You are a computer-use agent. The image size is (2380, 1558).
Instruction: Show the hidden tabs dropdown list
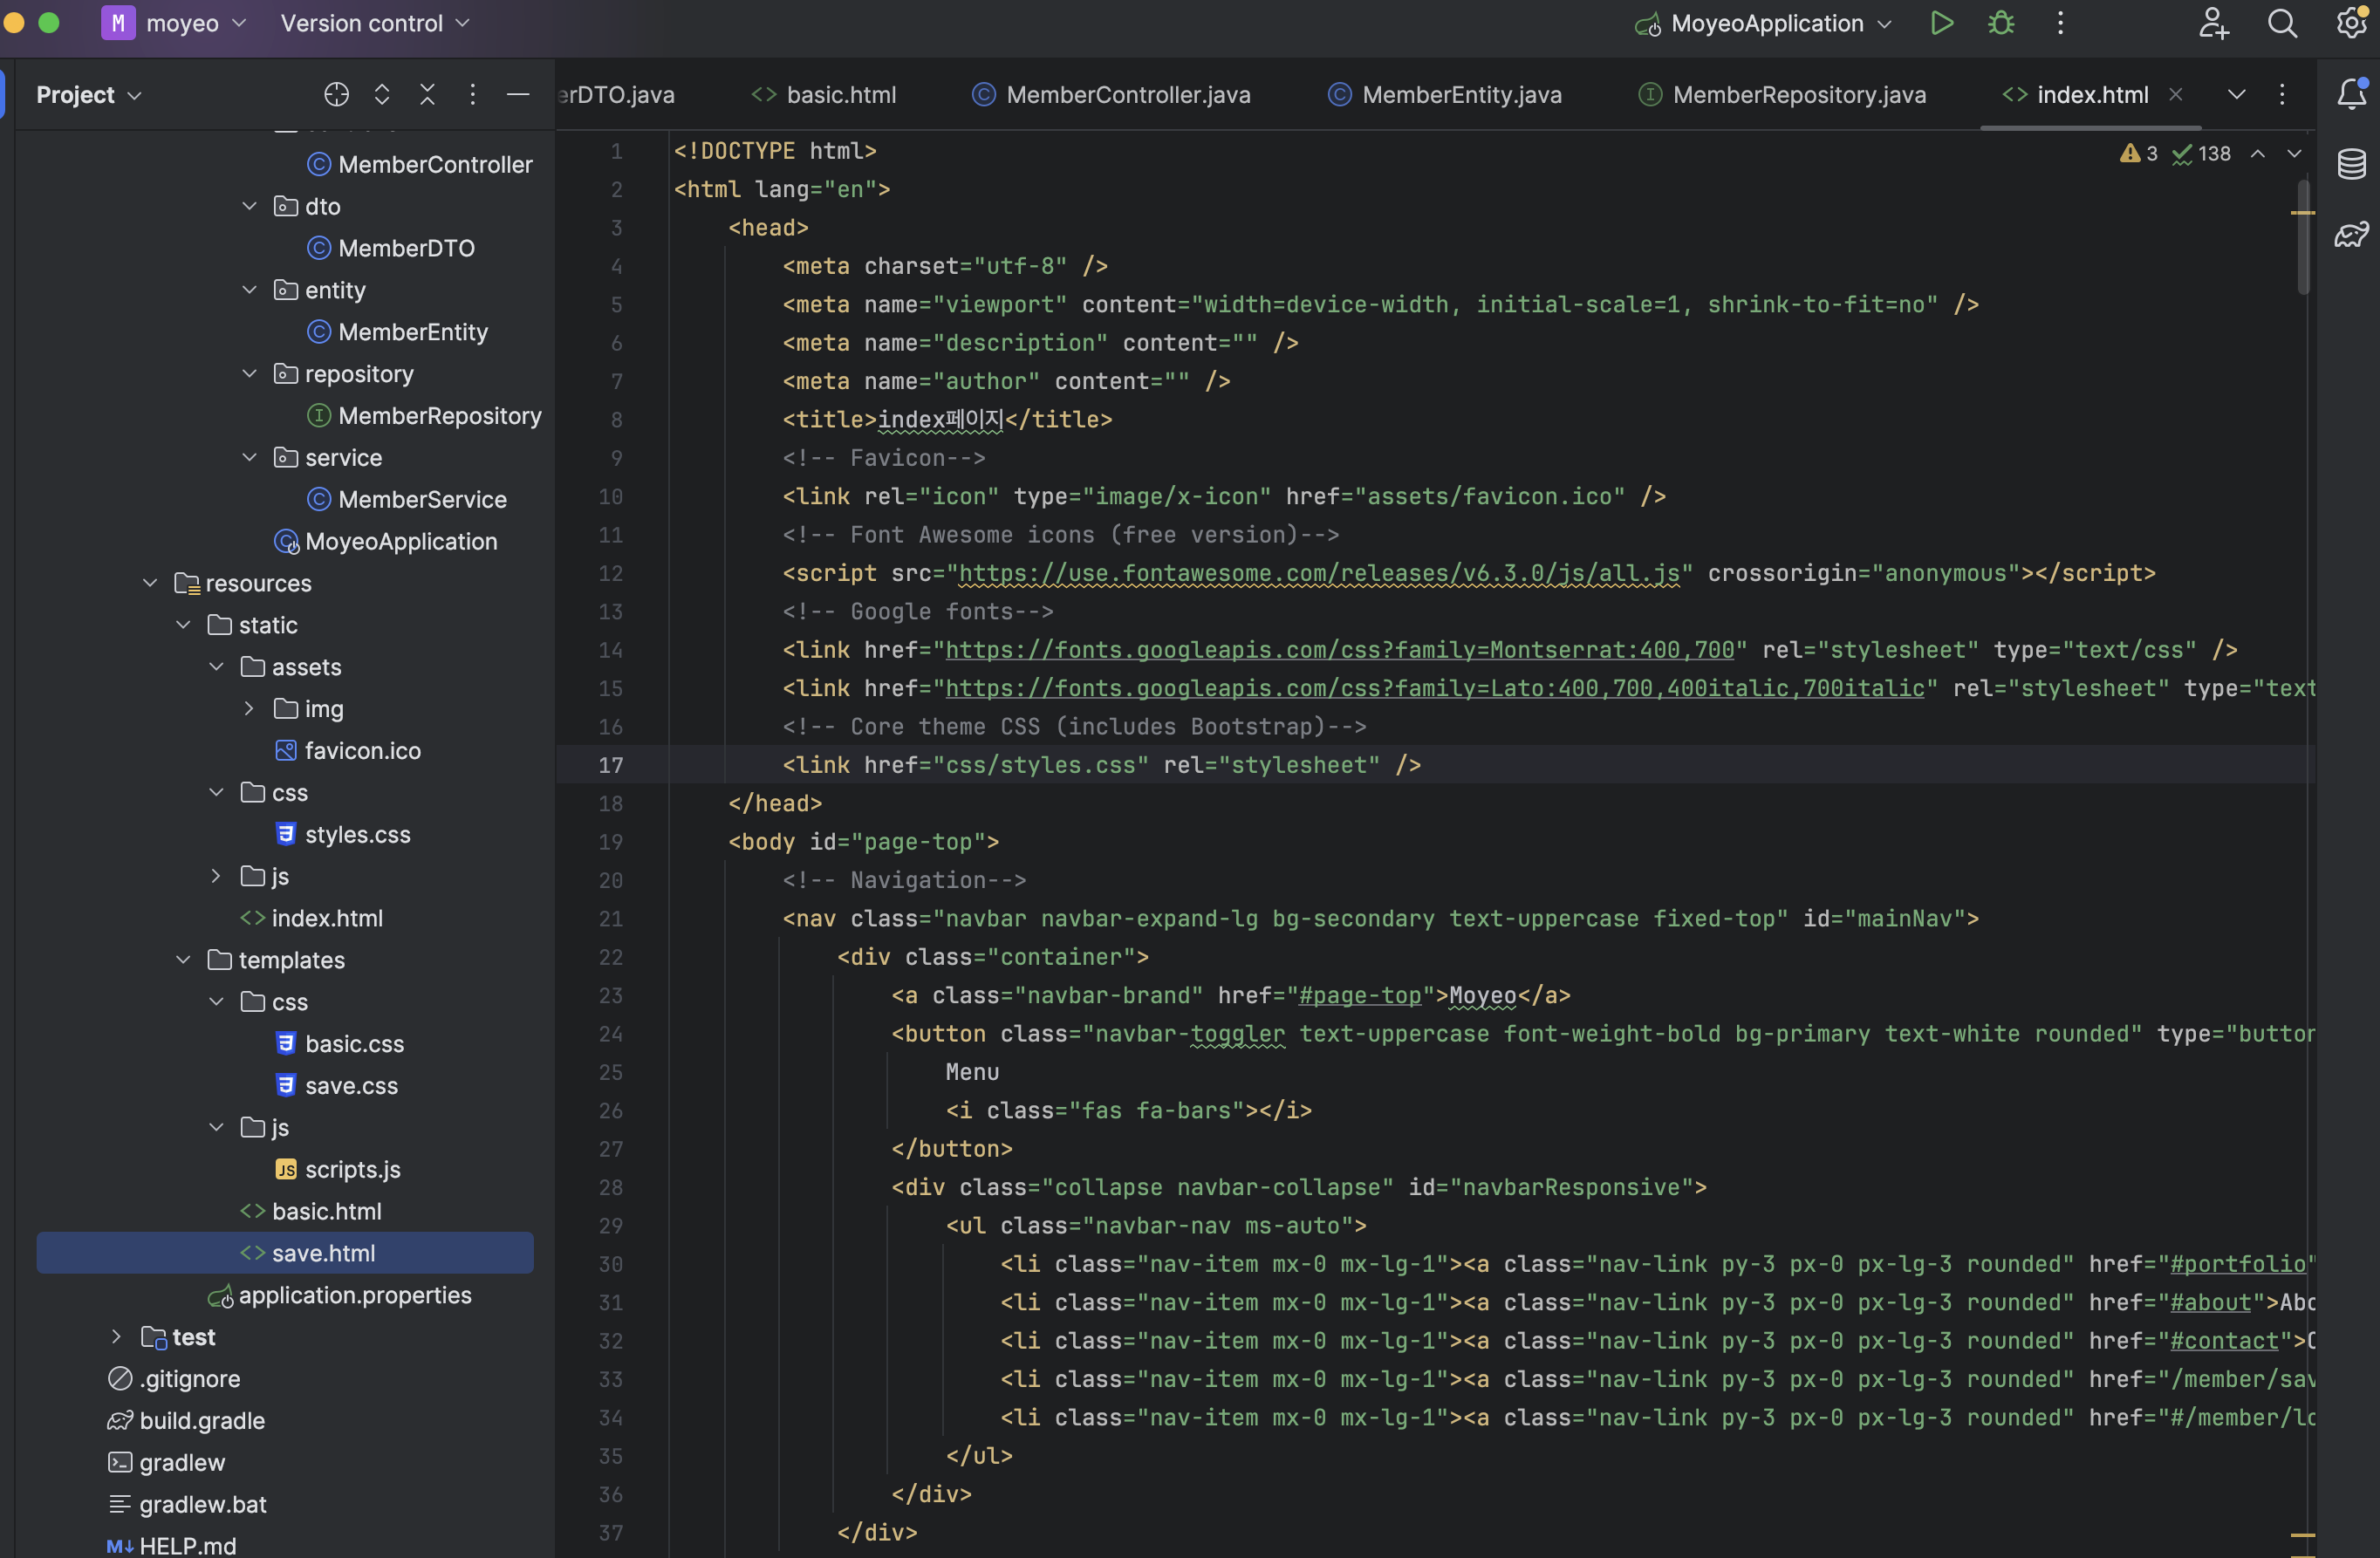coord(2237,94)
